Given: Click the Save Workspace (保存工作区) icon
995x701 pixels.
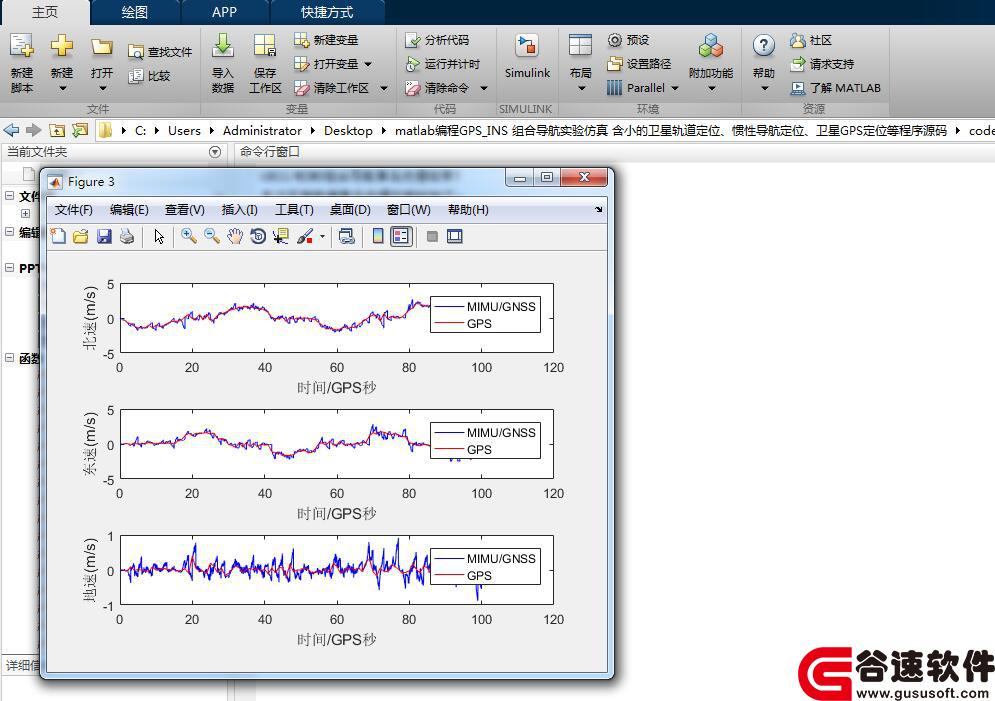Looking at the screenshot, I should (265, 47).
